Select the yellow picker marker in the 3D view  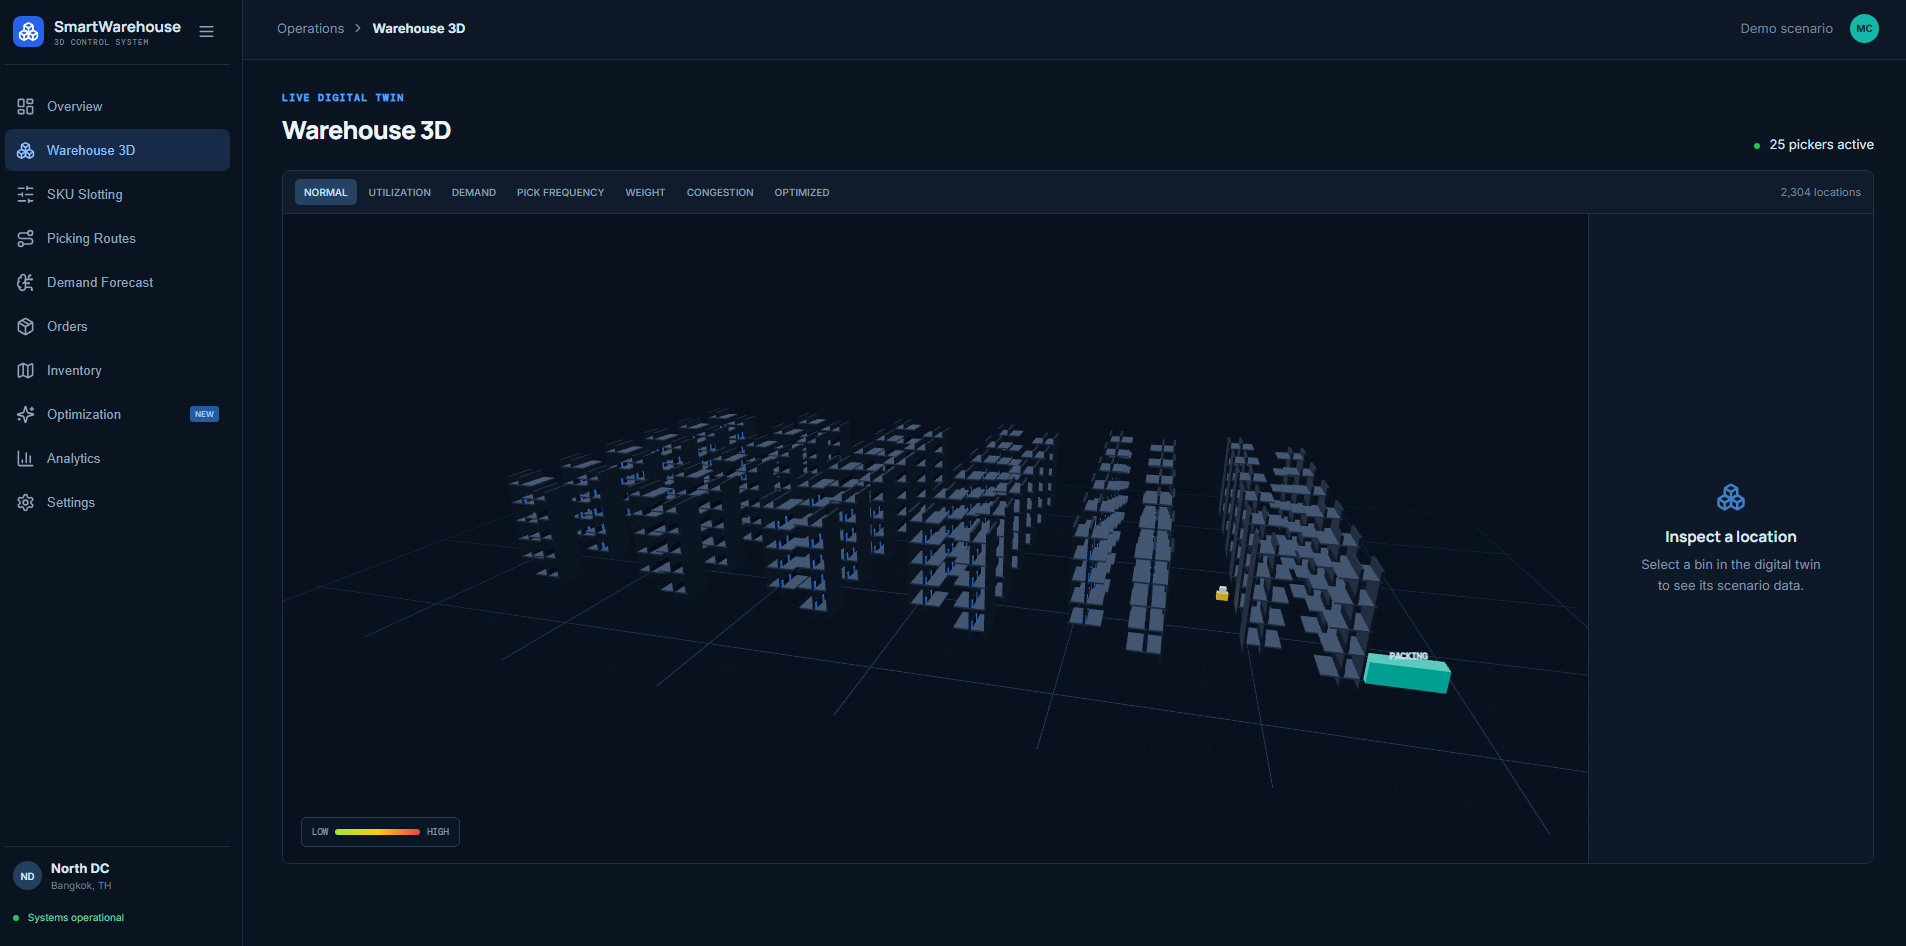(x=1222, y=594)
